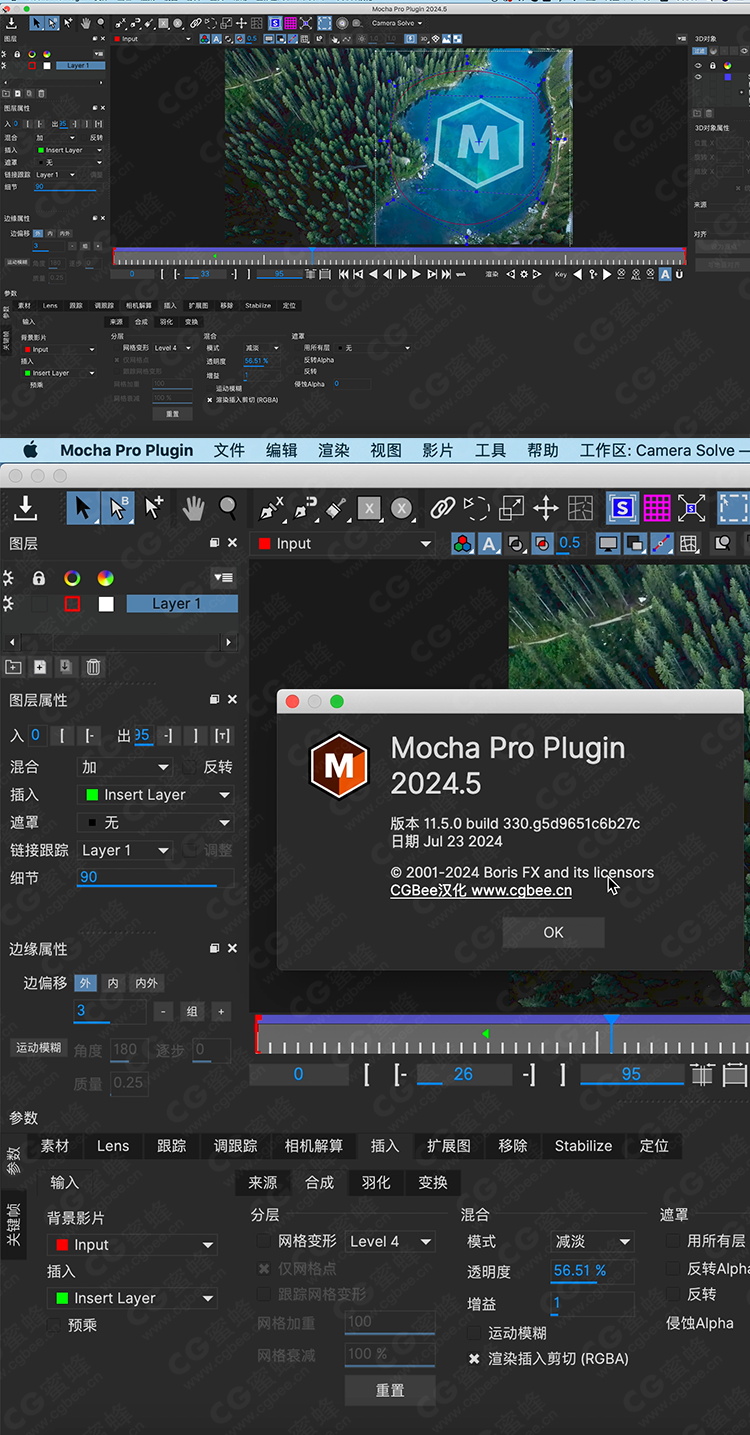The width and height of the screenshot is (750, 1435).
Task: Open the Apple menu
Action: click(30, 450)
